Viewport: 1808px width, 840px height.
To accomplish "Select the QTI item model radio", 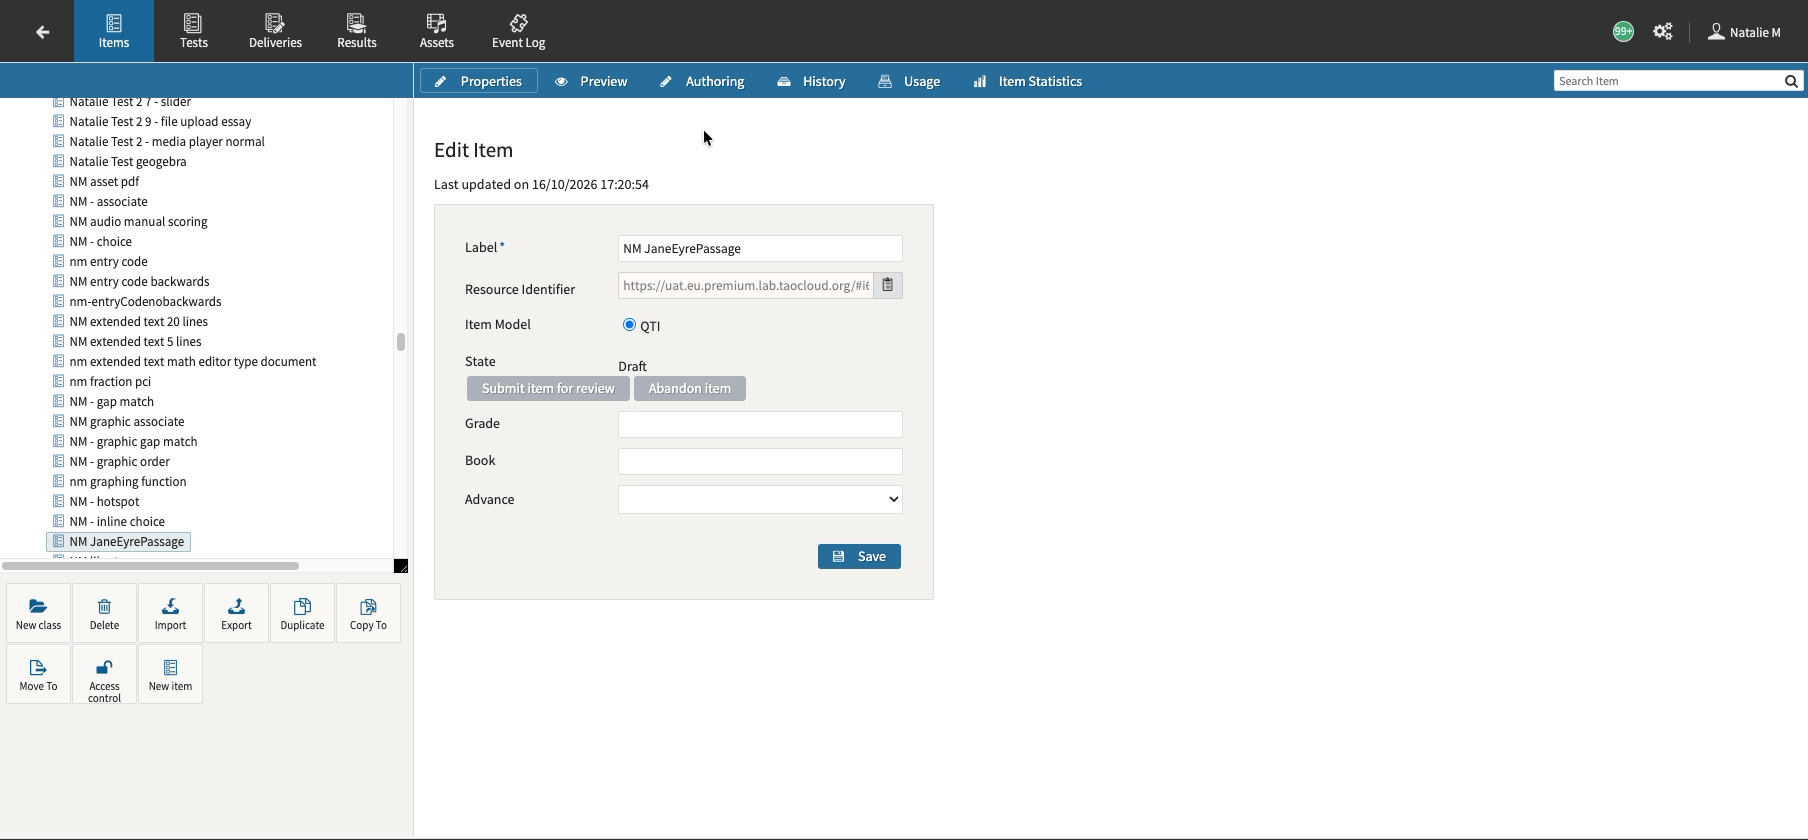I will click(x=629, y=325).
